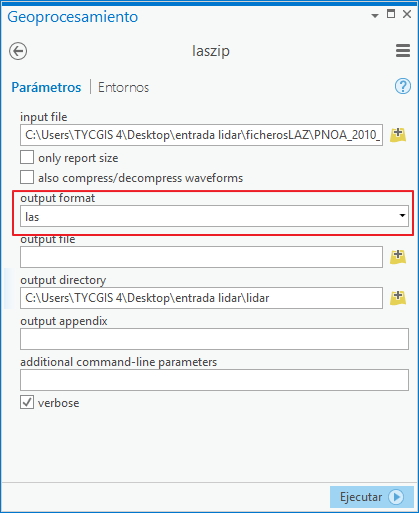Select the las output format combo box
This screenshot has width=419, height=513.
click(214, 216)
